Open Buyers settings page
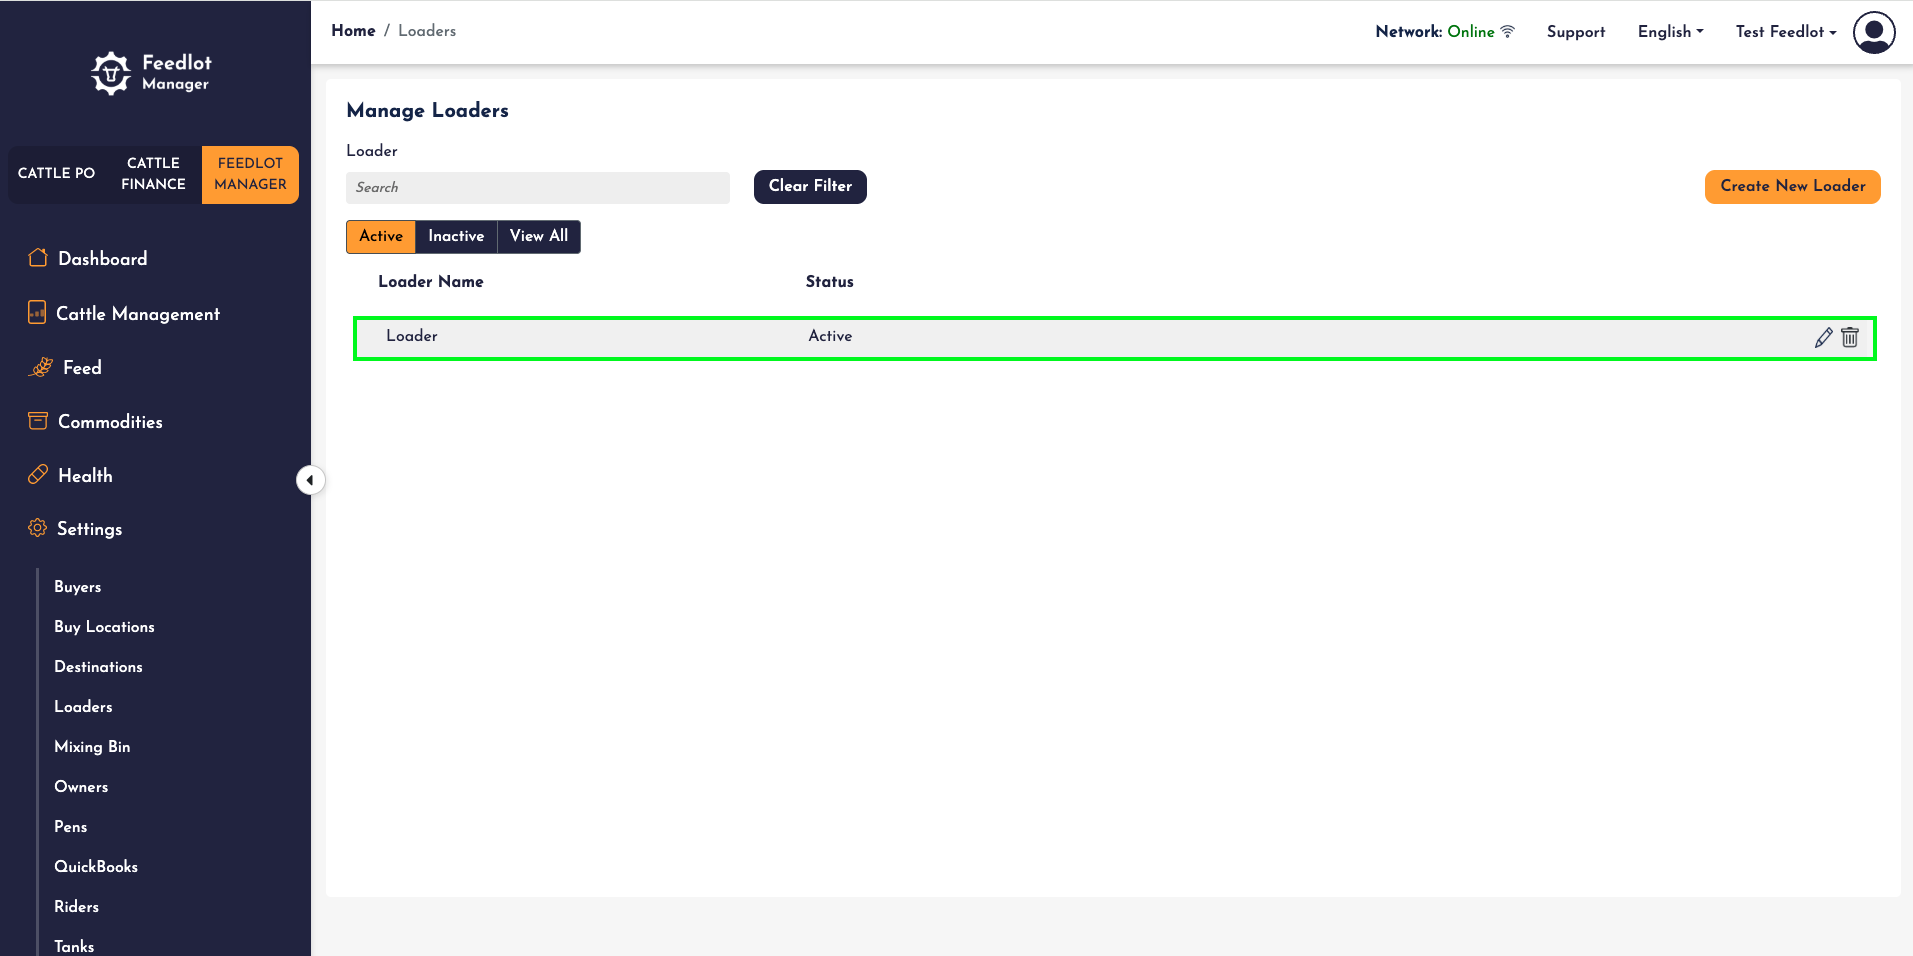The height and width of the screenshot is (956, 1913). pyautogui.click(x=78, y=587)
